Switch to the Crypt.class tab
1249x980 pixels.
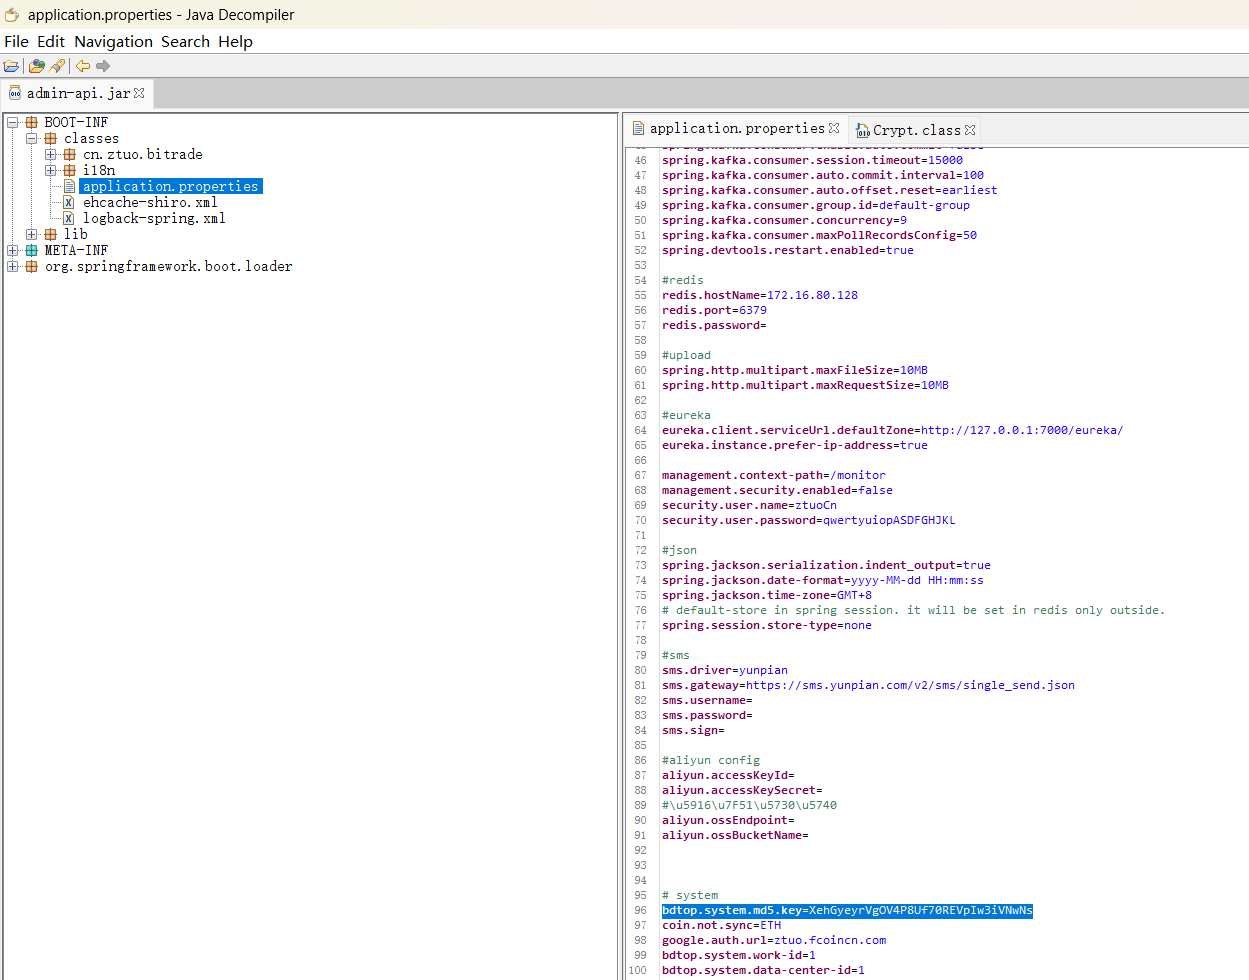coord(915,130)
